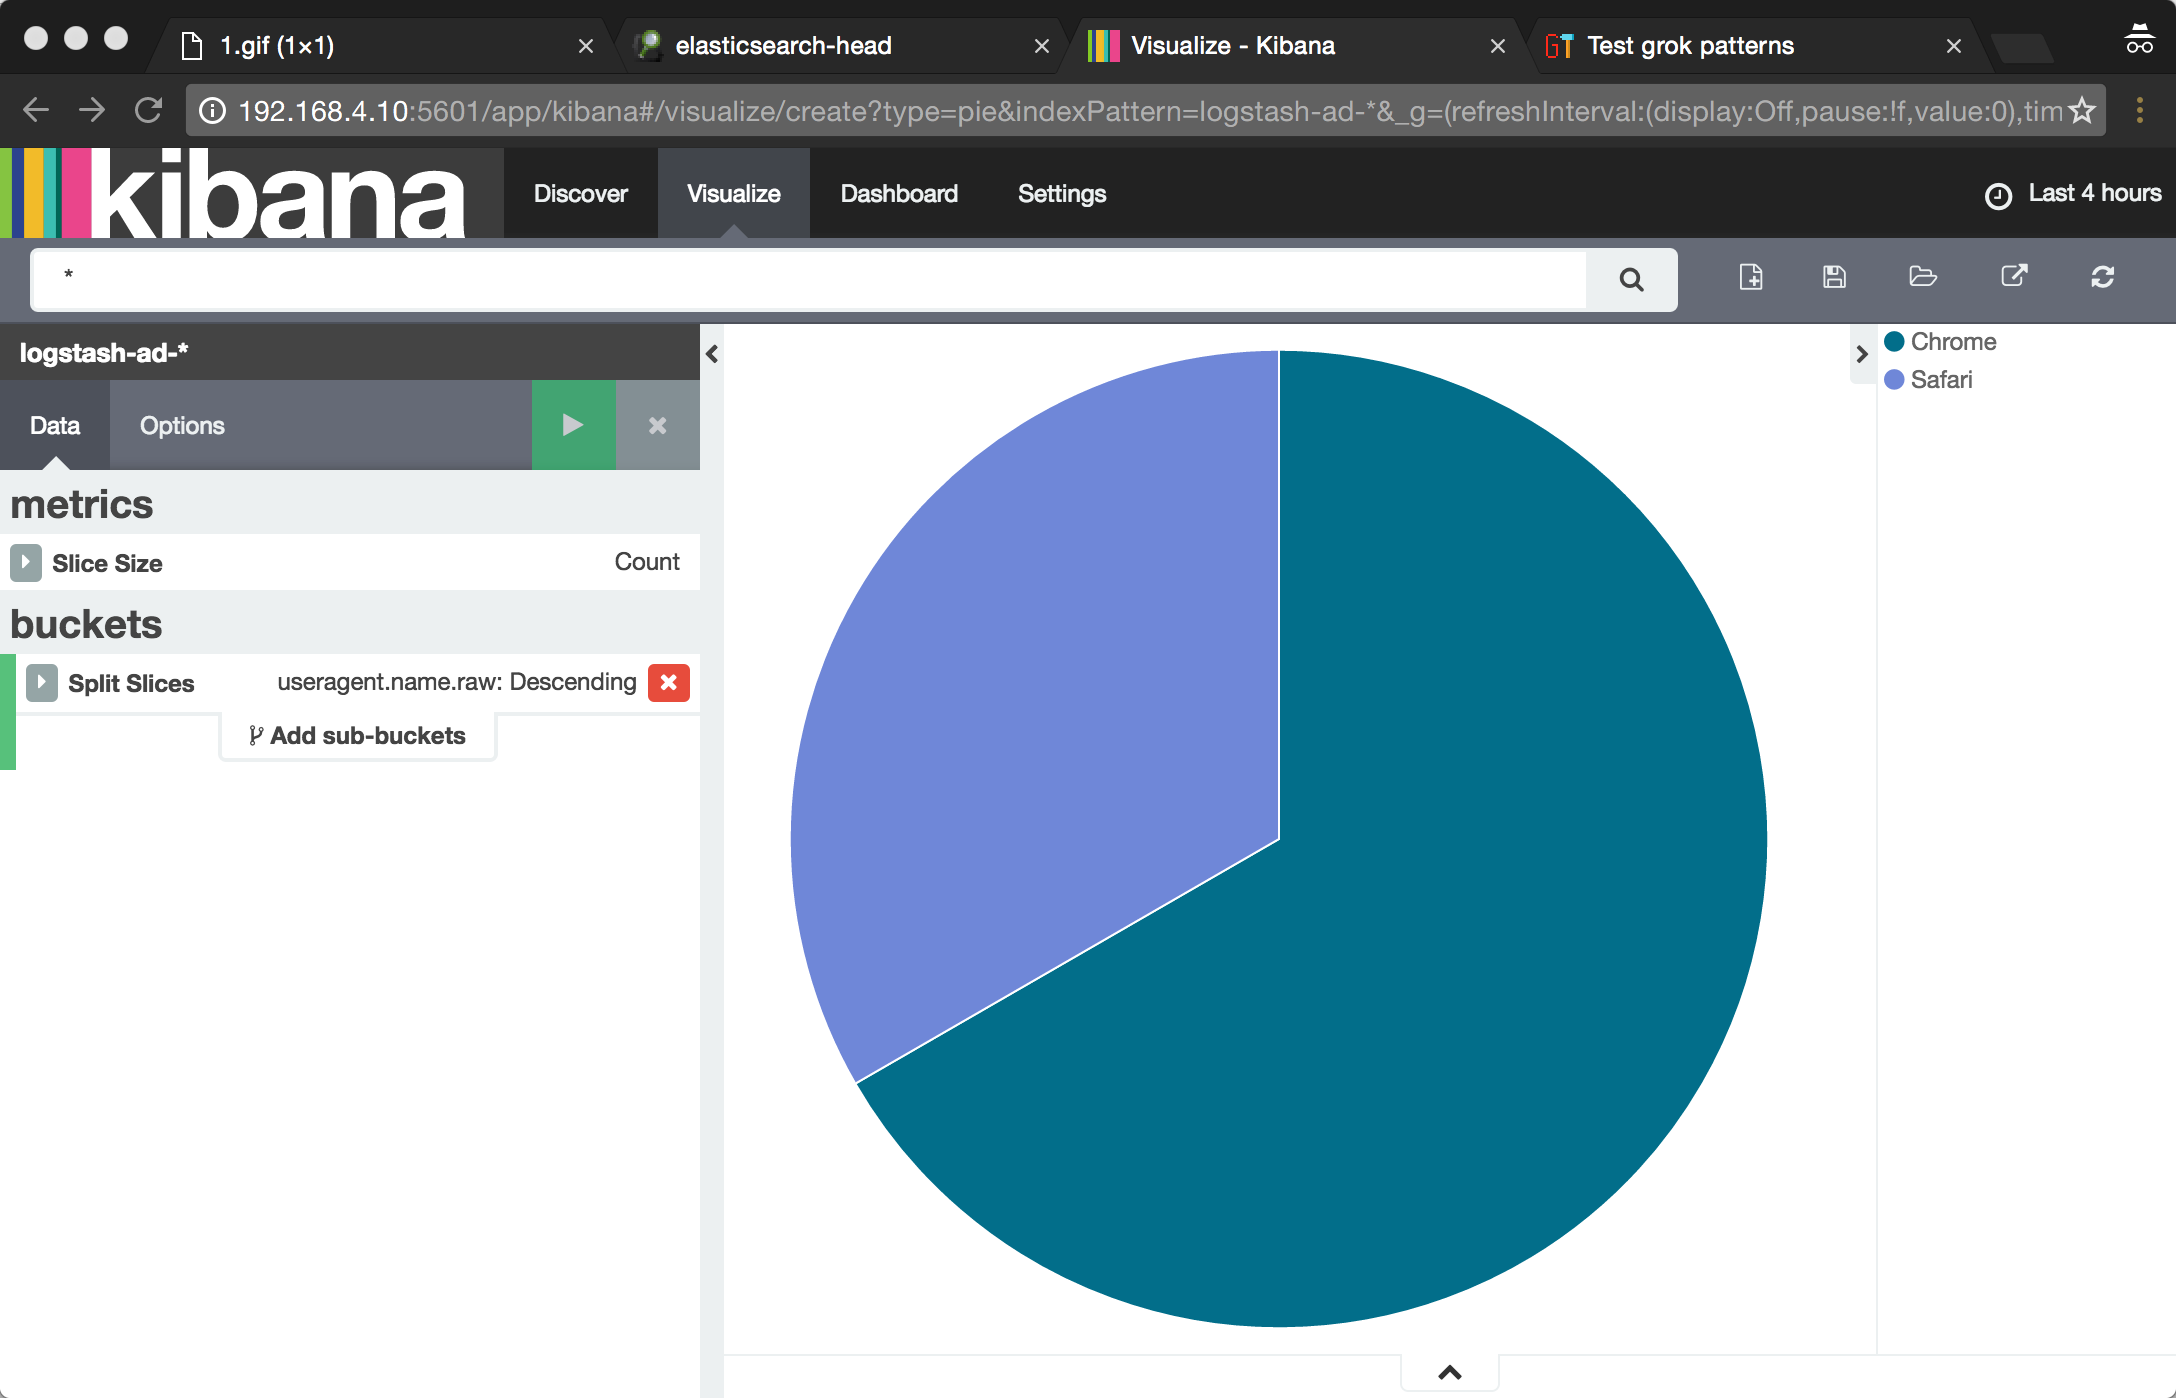Click Add sub-buckets button
Image resolution: width=2176 pixels, height=1398 pixels.
[x=357, y=736]
